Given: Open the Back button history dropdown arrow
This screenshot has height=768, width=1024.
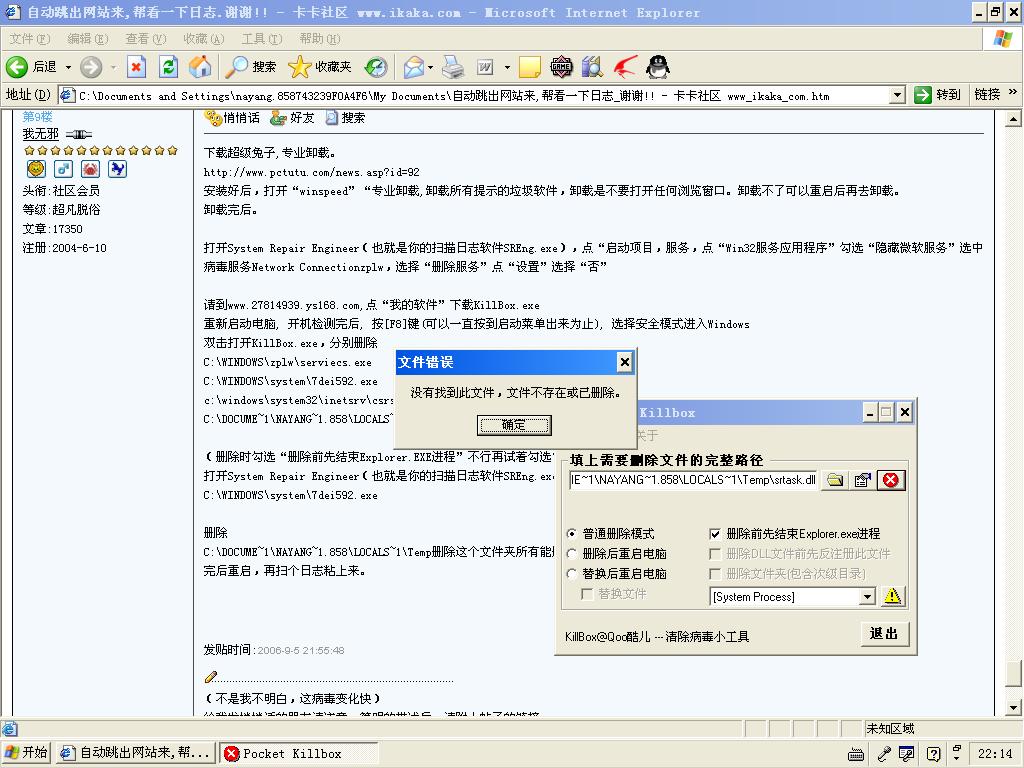Looking at the screenshot, I should click(x=68, y=67).
